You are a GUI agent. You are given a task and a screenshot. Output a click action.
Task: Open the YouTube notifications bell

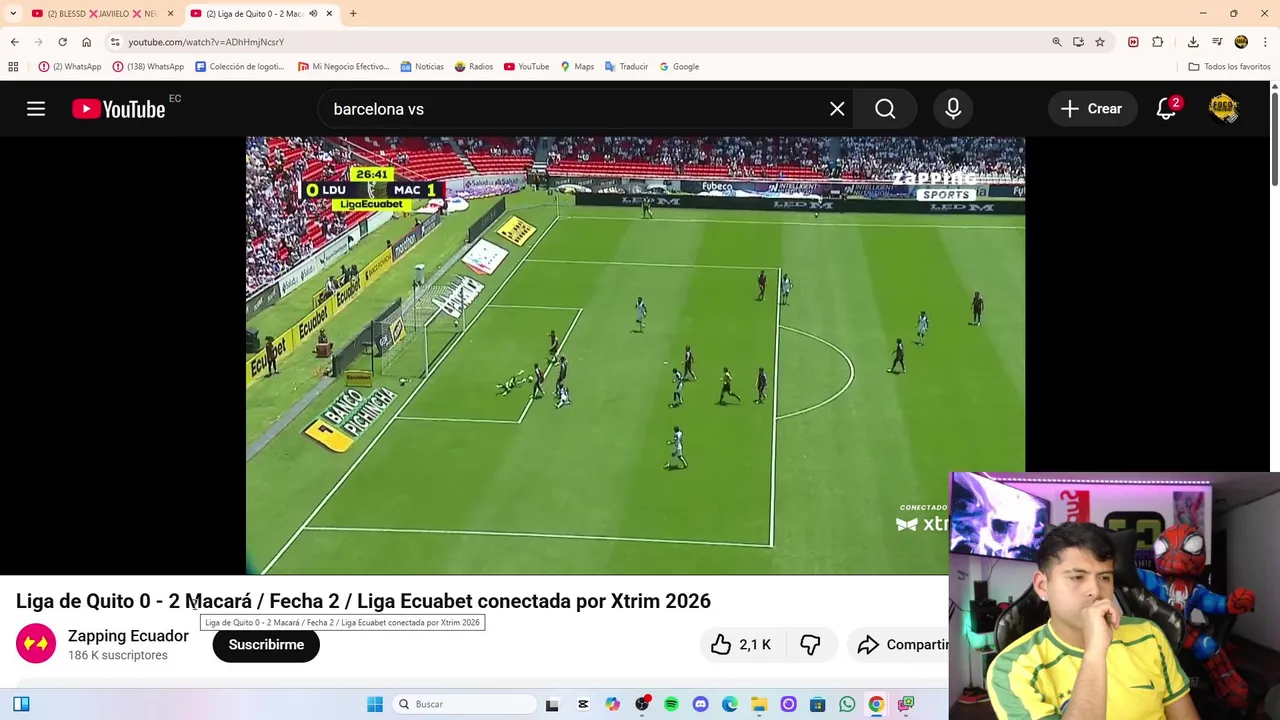[x=1166, y=109]
